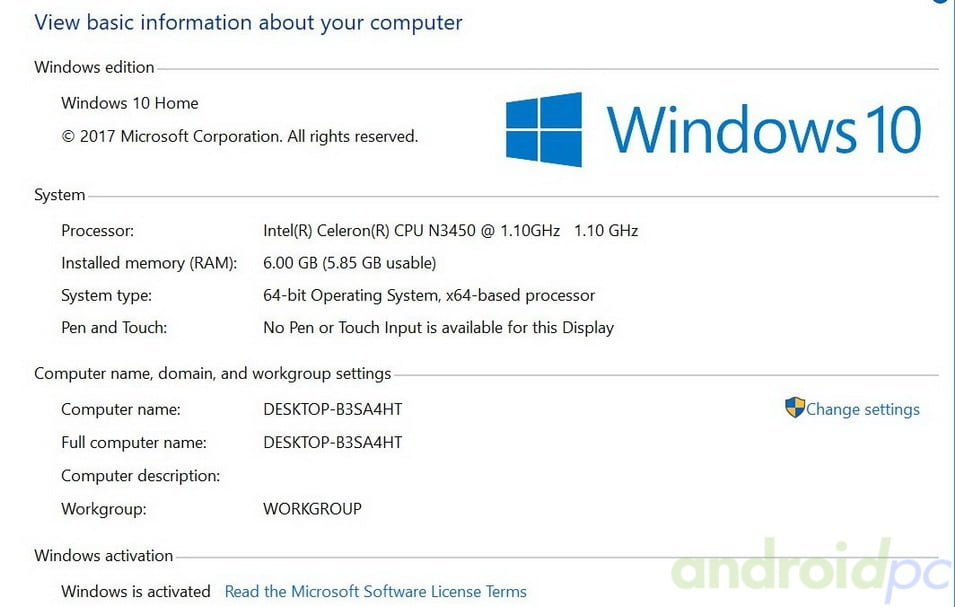Viewport: 955px width, 607px height.
Task: Click the UAC shield icon beside Change settings
Action: (795, 408)
